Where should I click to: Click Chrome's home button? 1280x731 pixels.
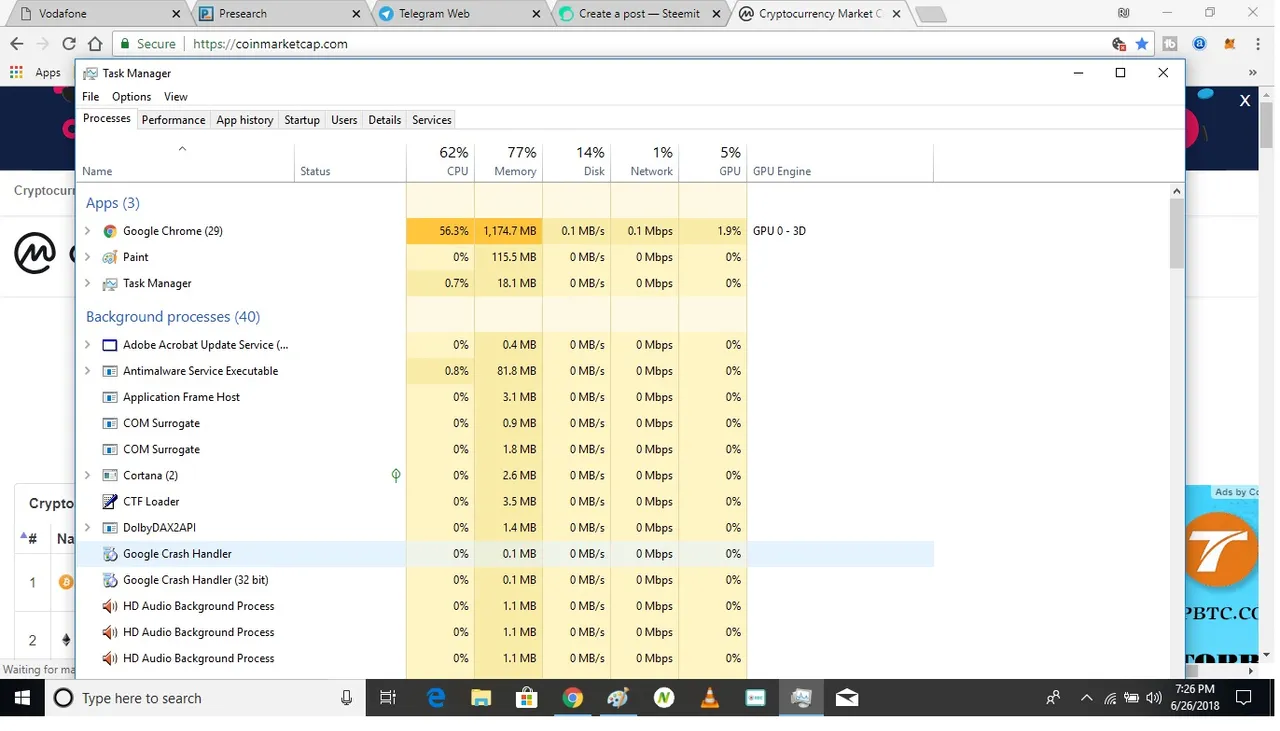tap(95, 44)
